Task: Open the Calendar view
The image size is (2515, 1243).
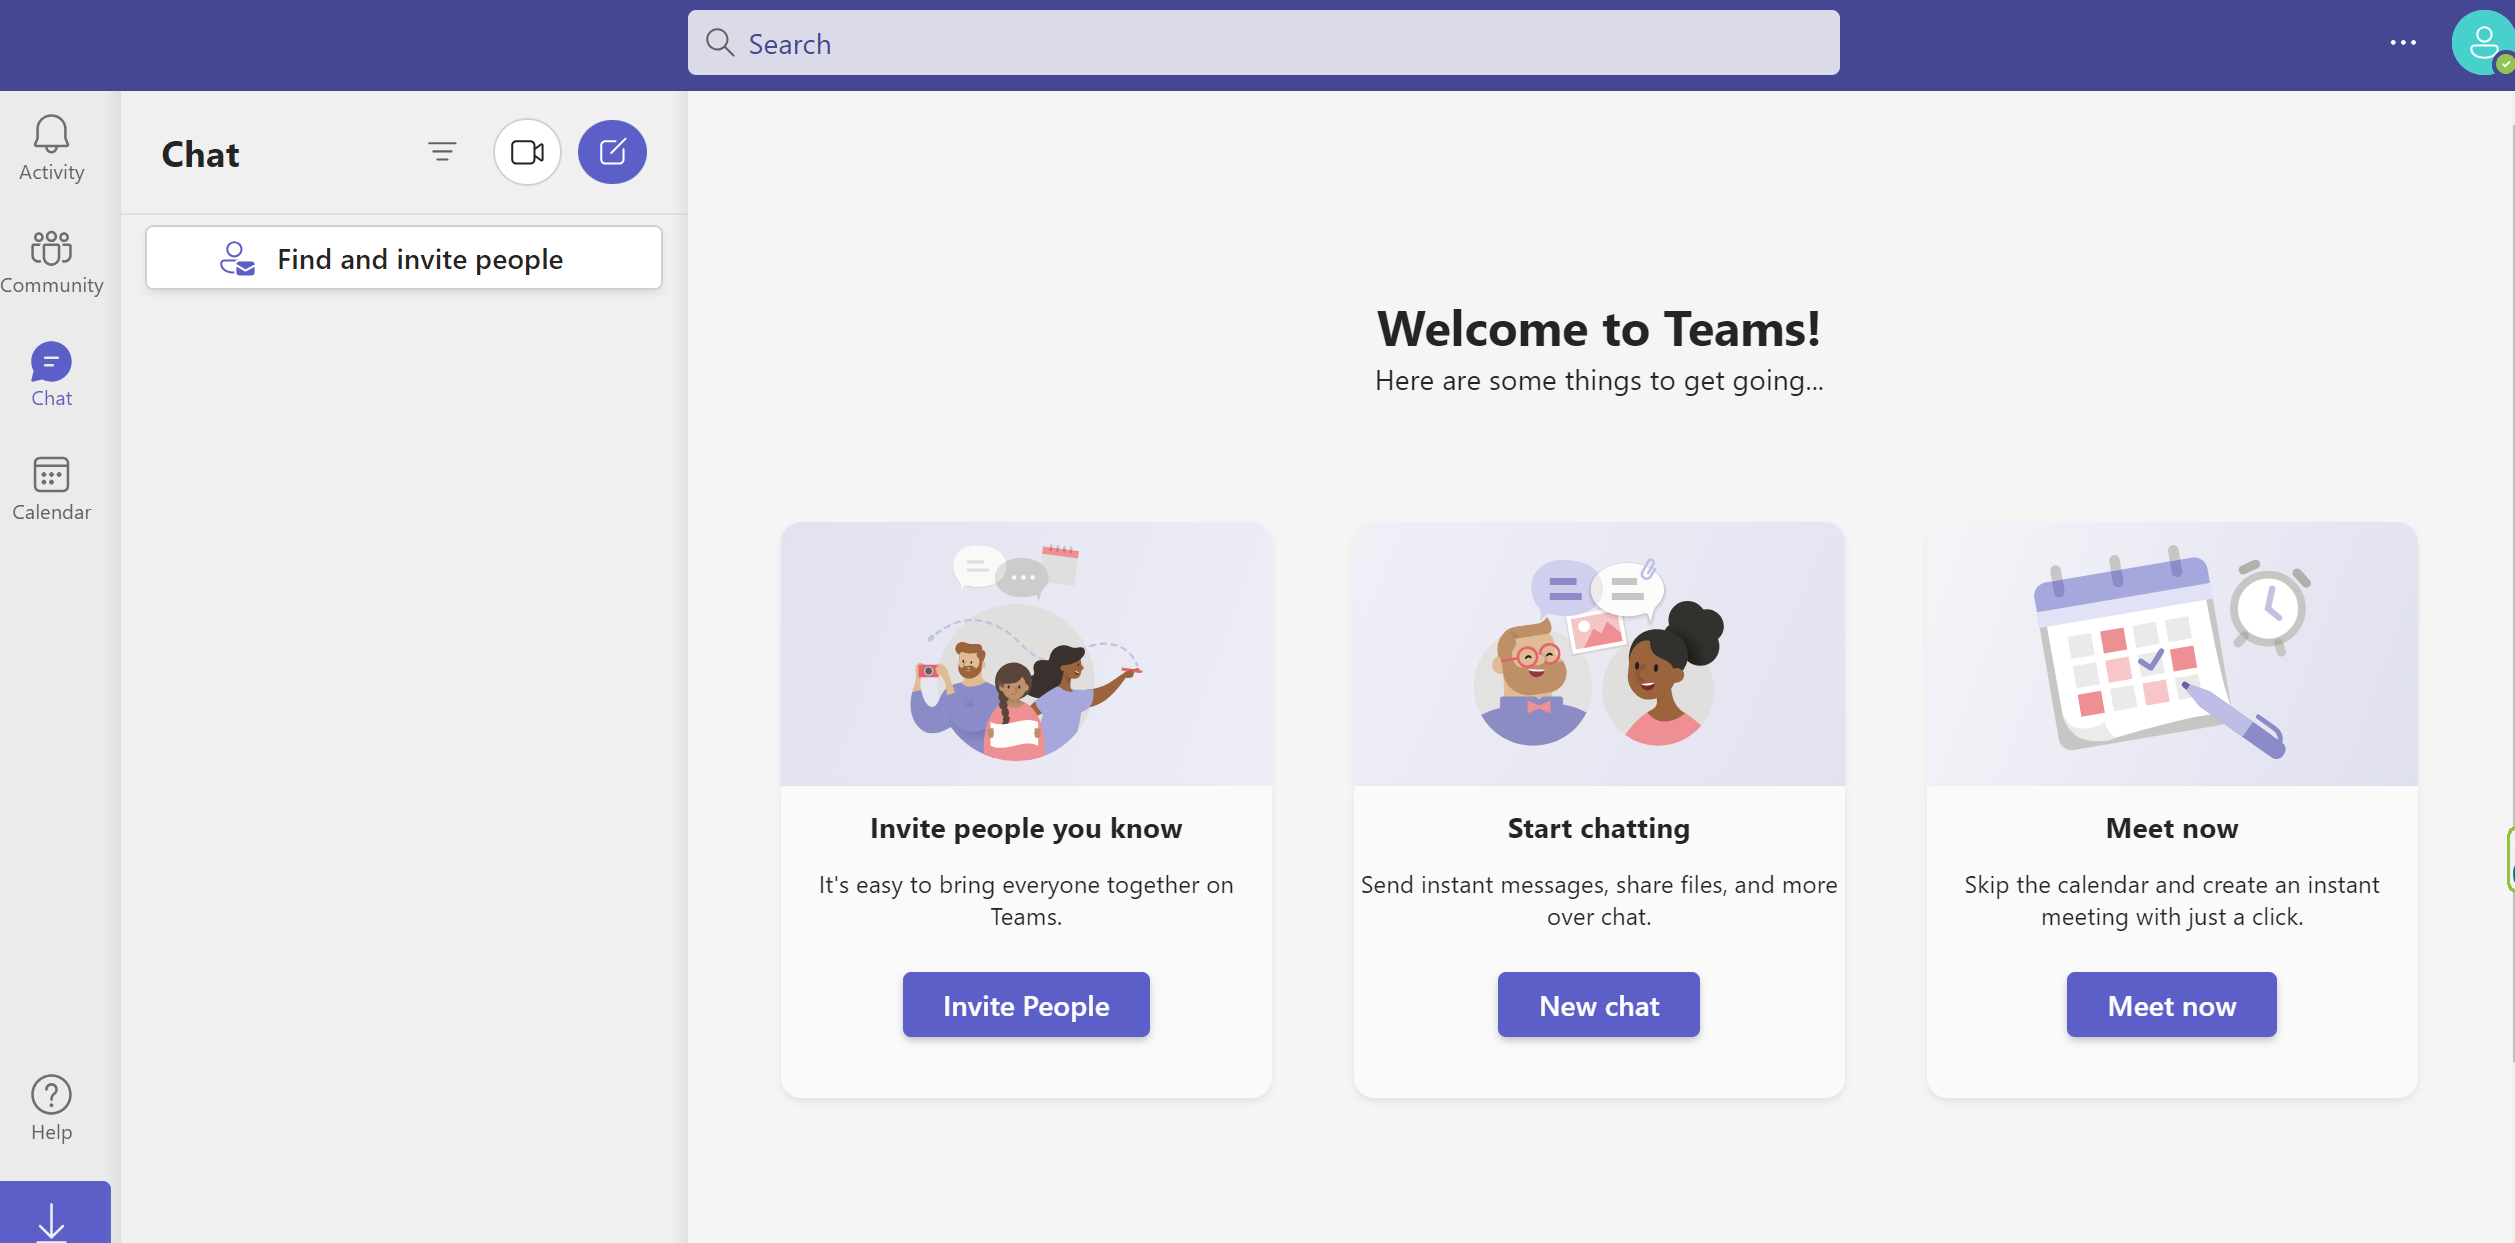Action: point(51,488)
